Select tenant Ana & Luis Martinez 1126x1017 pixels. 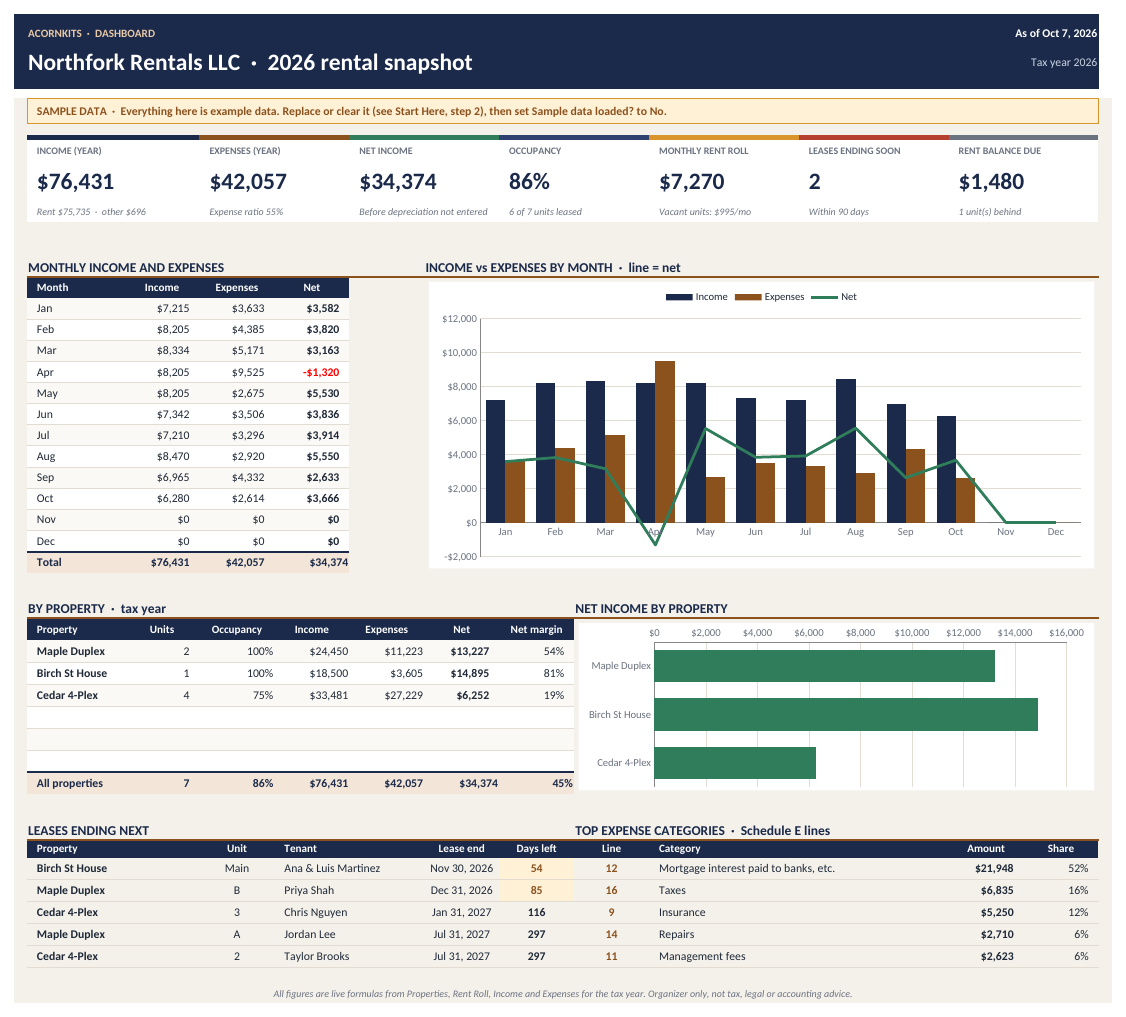tap(332, 868)
